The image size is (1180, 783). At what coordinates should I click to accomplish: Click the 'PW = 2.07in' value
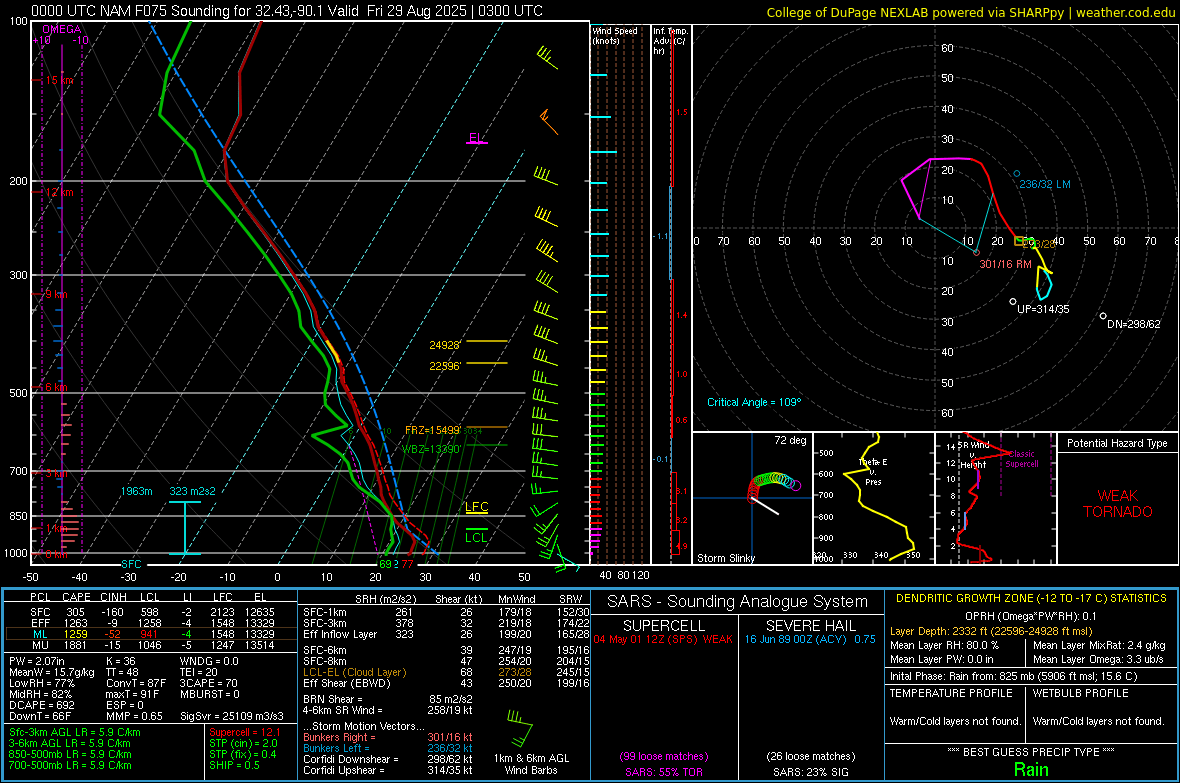coord(37,662)
